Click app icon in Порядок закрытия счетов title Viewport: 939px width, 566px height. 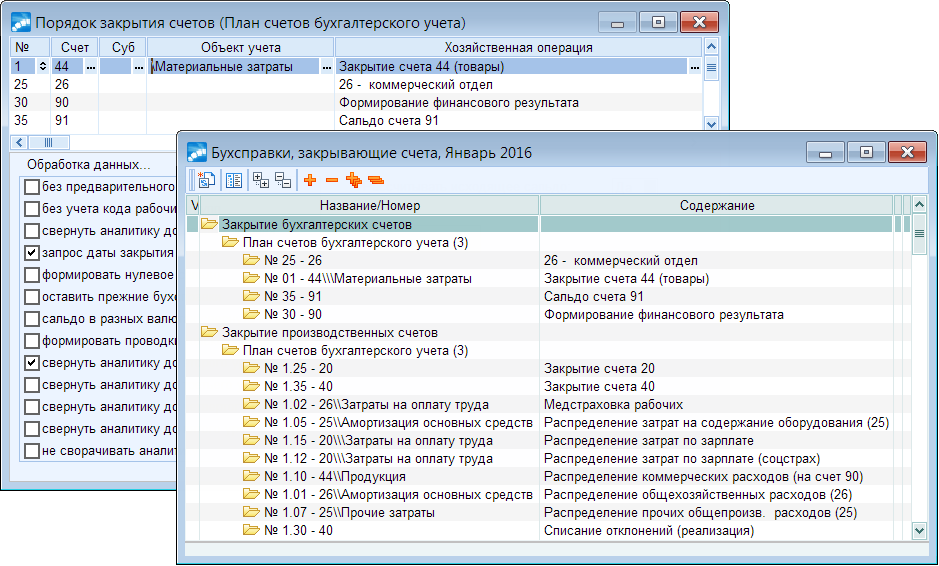[x=21, y=23]
